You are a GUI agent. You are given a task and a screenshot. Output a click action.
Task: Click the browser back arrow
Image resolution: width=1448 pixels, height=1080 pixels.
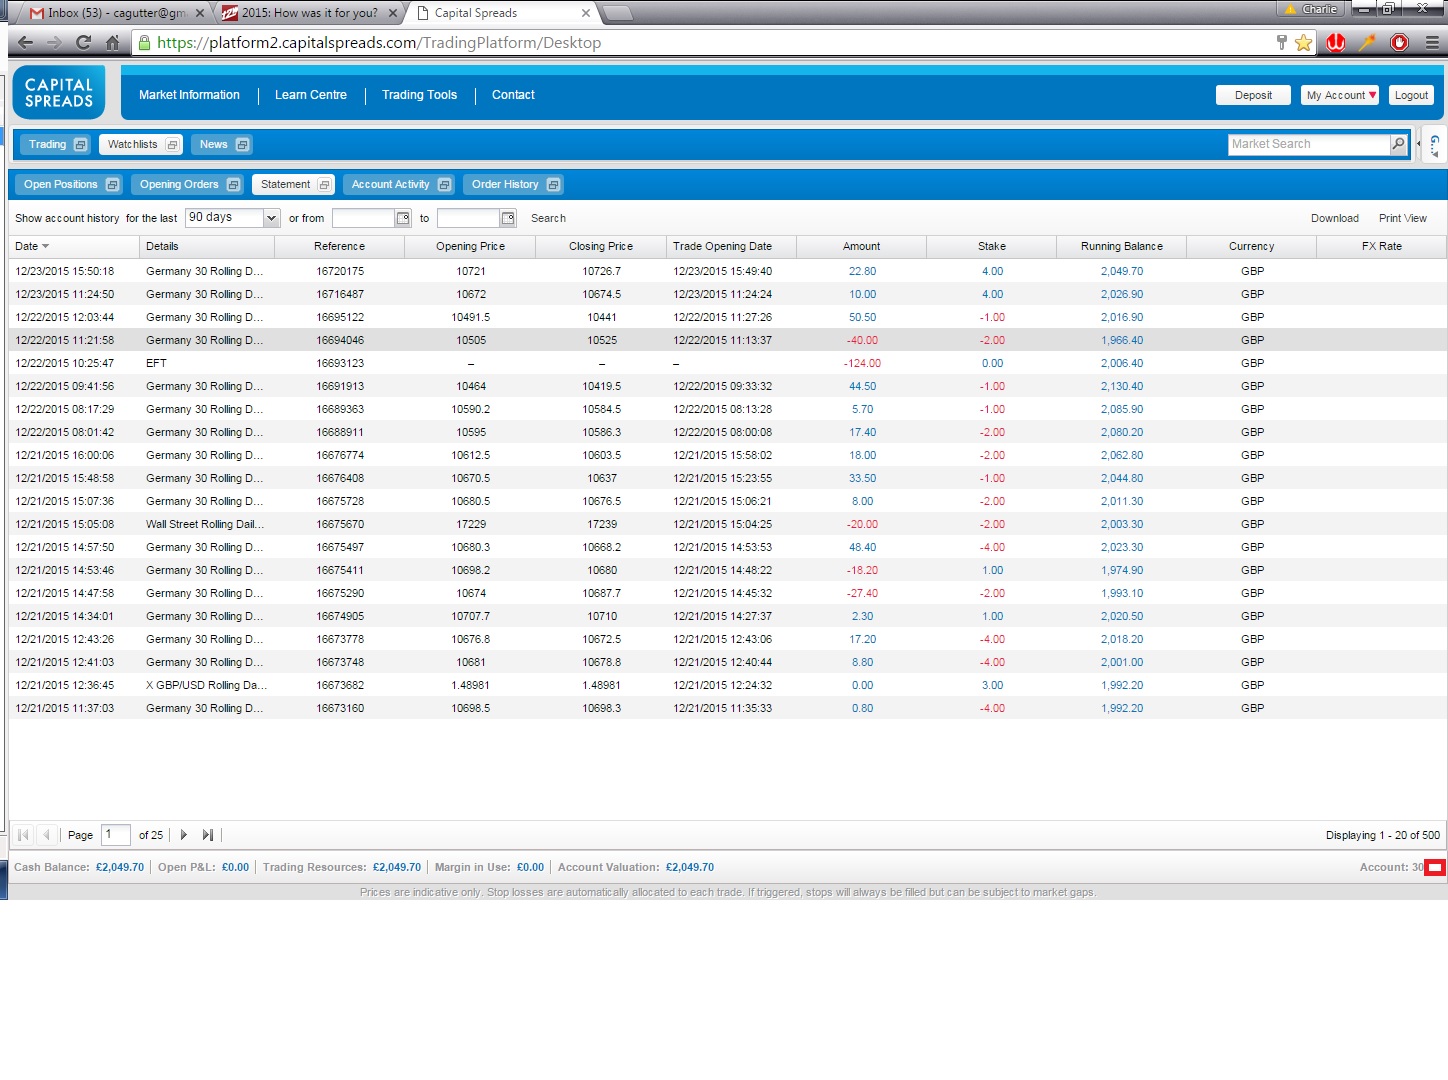pos(26,43)
